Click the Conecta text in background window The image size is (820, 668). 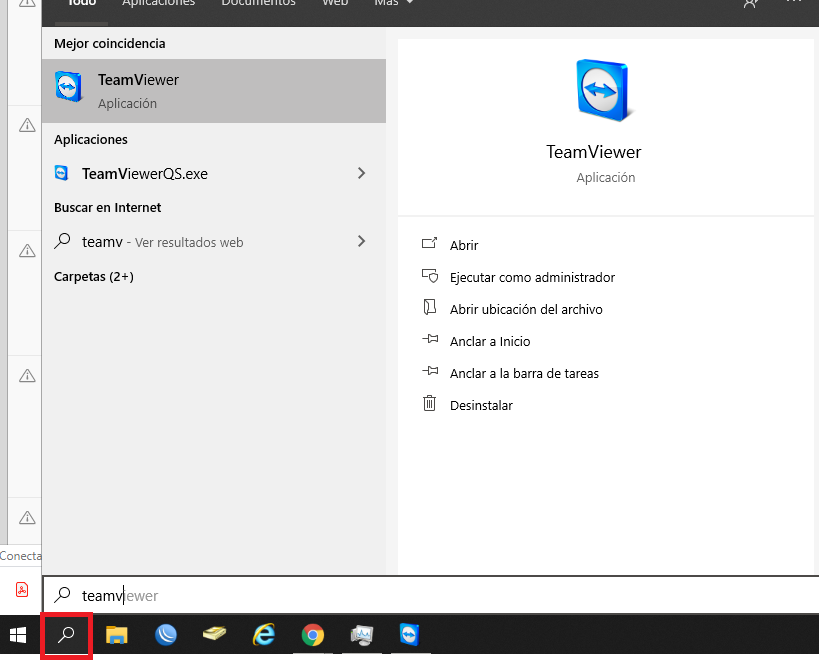(x=20, y=556)
